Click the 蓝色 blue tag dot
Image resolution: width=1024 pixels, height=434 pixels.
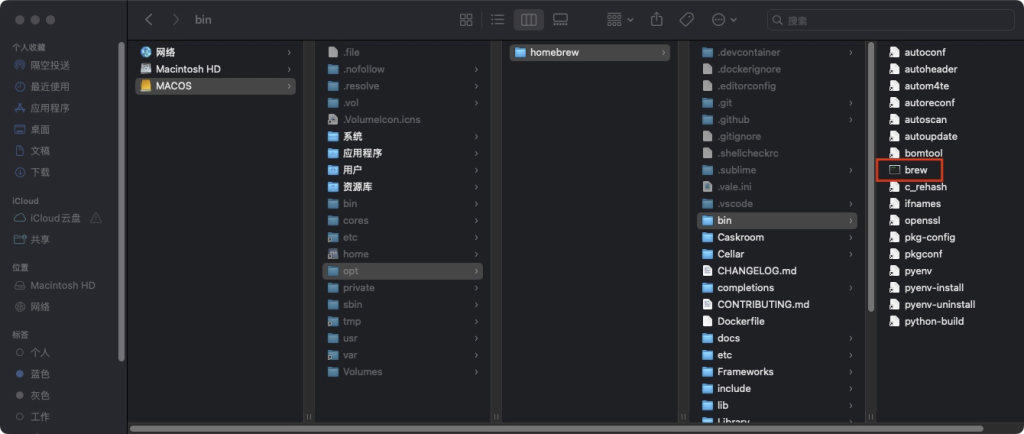pos(21,374)
